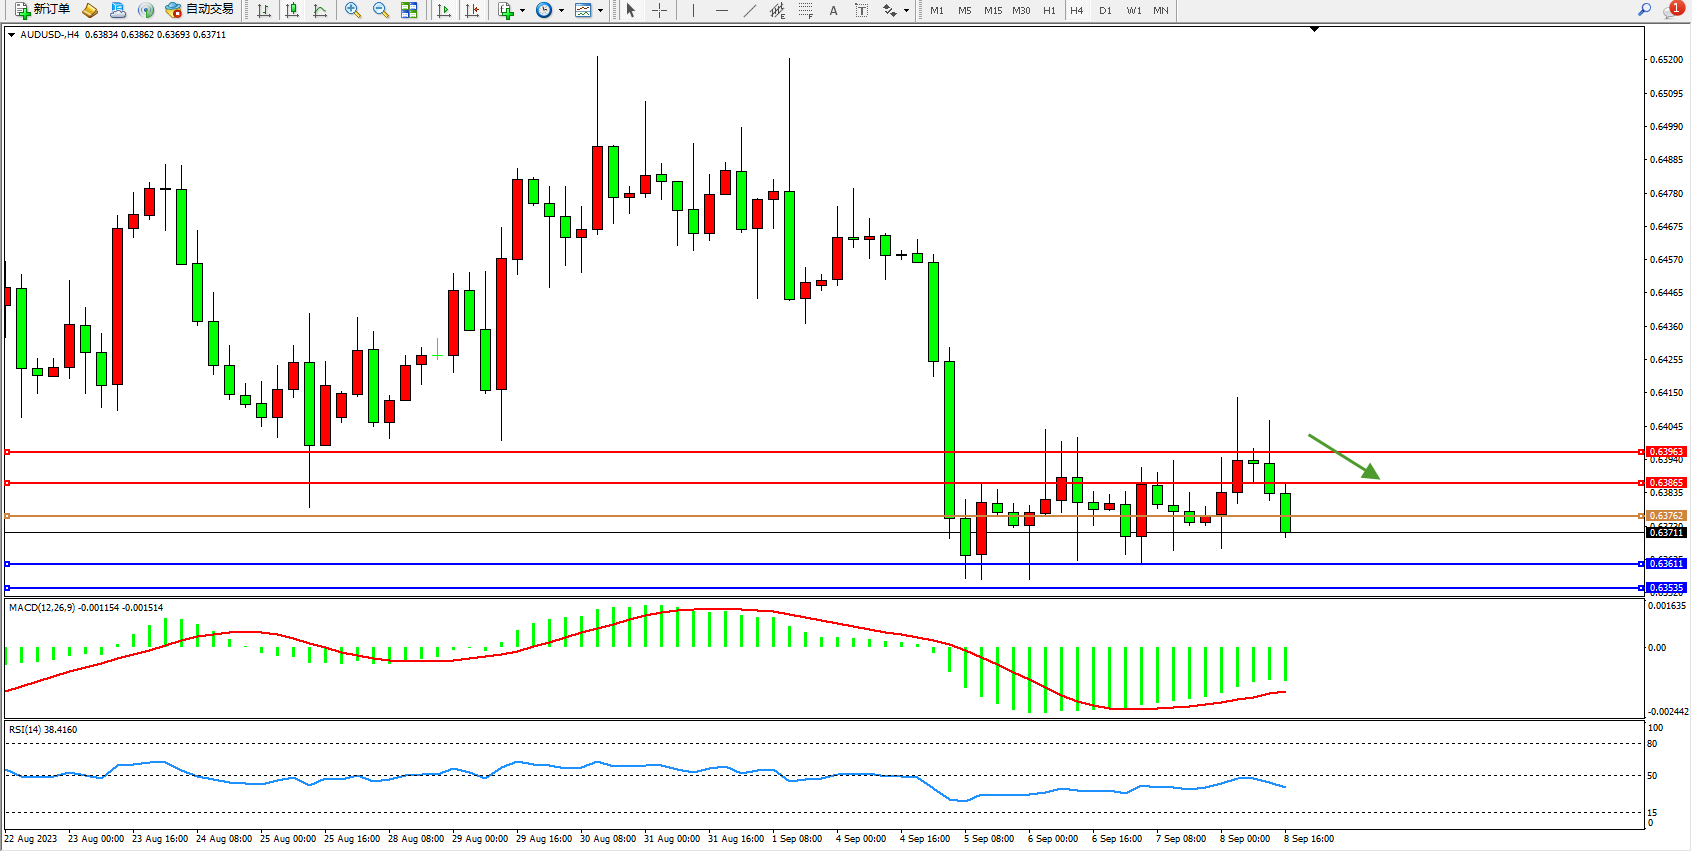Screen dimensions: 1692x852
Task: Zoom out on the chart
Action: coord(381,10)
